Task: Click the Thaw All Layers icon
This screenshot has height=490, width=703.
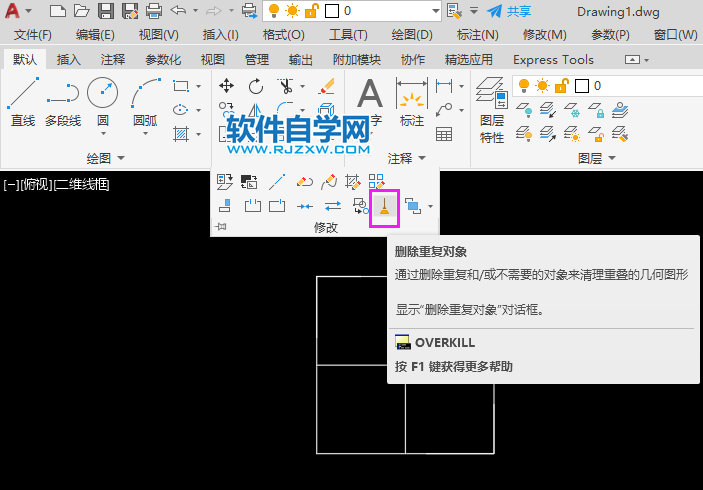Action: pyautogui.click(x=572, y=134)
